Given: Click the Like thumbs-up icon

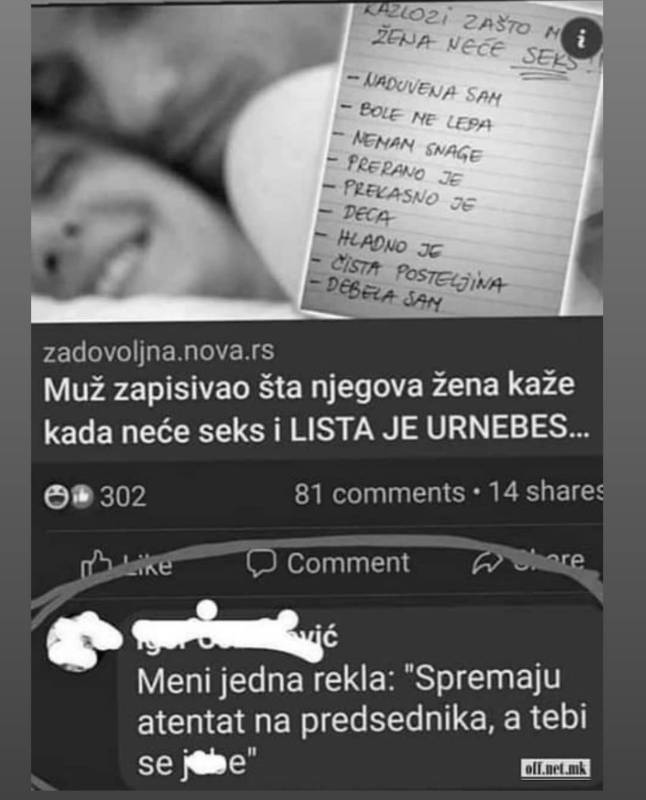Looking at the screenshot, I should (95, 564).
